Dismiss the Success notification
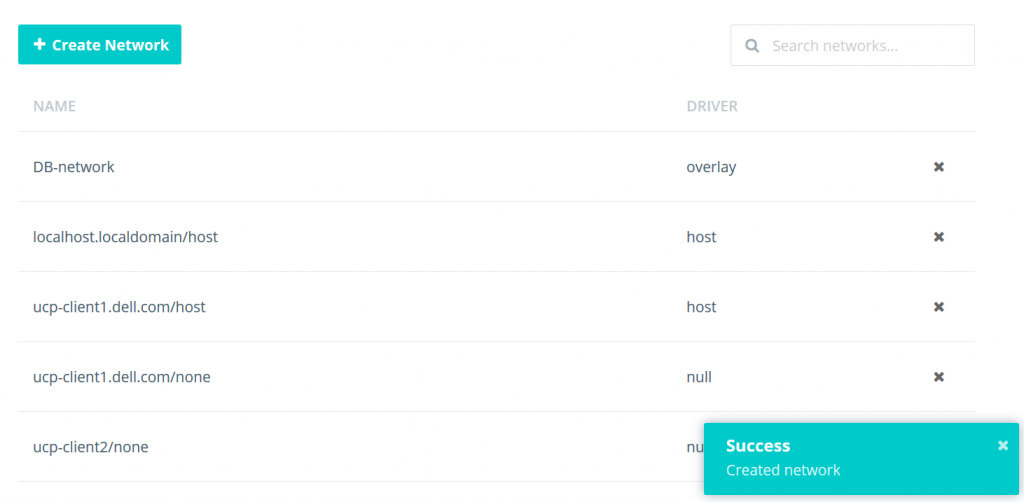This screenshot has height=502, width=1024. [1003, 446]
